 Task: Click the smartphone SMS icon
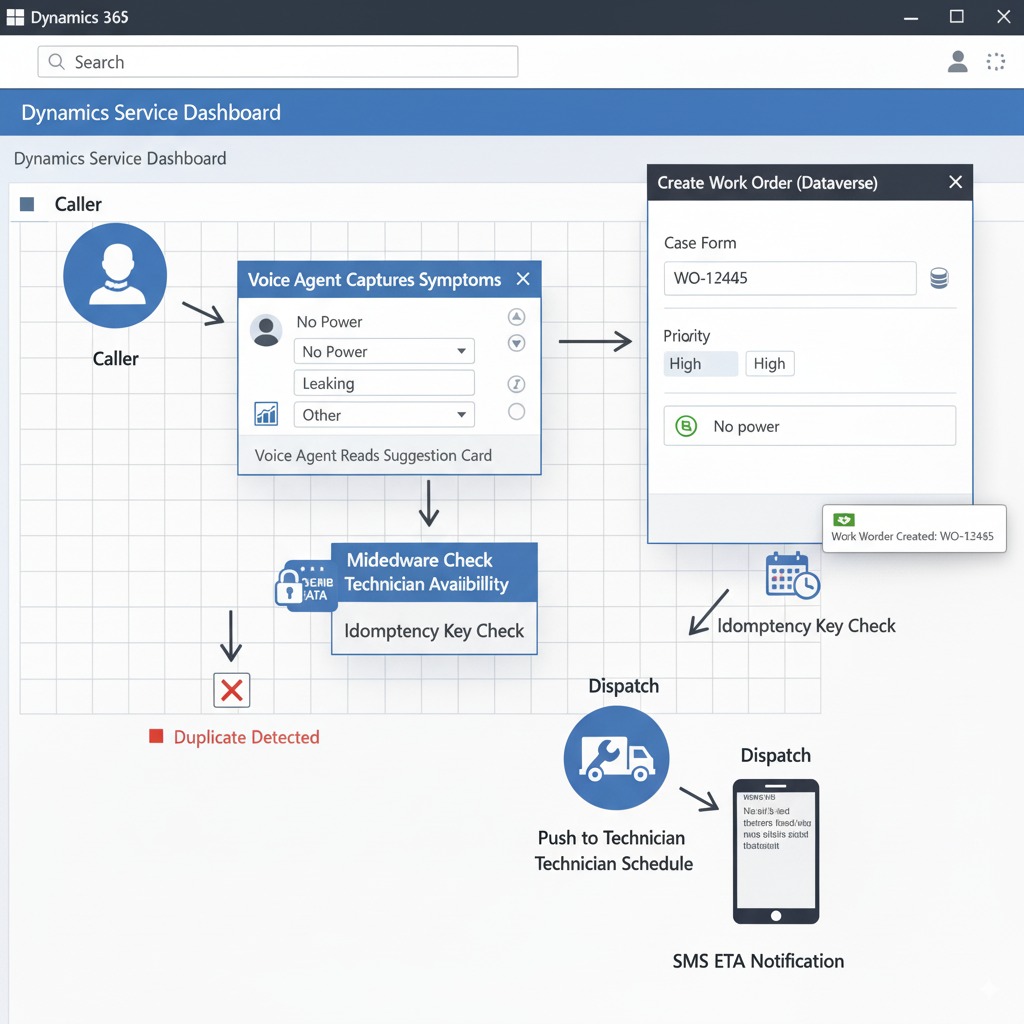click(776, 851)
